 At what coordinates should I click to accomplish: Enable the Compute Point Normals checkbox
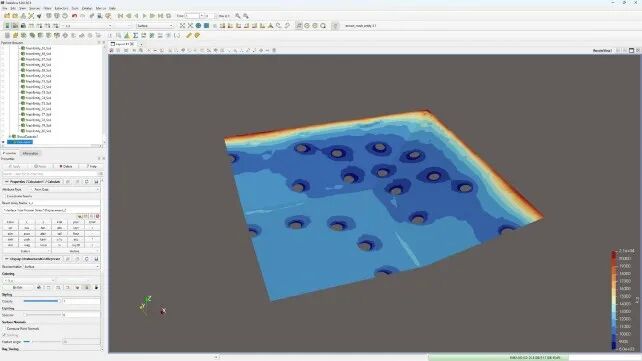pos(4,329)
